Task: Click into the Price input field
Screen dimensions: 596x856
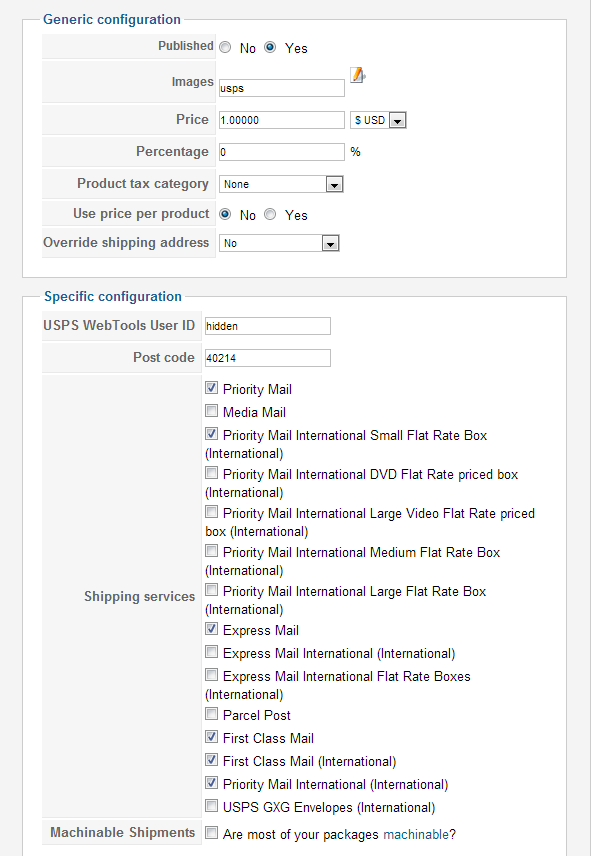Action: 282,120
